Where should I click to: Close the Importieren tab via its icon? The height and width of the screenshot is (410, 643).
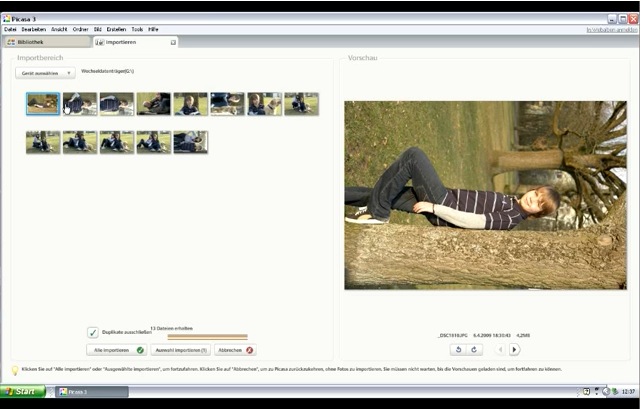(x=173, y=42)
